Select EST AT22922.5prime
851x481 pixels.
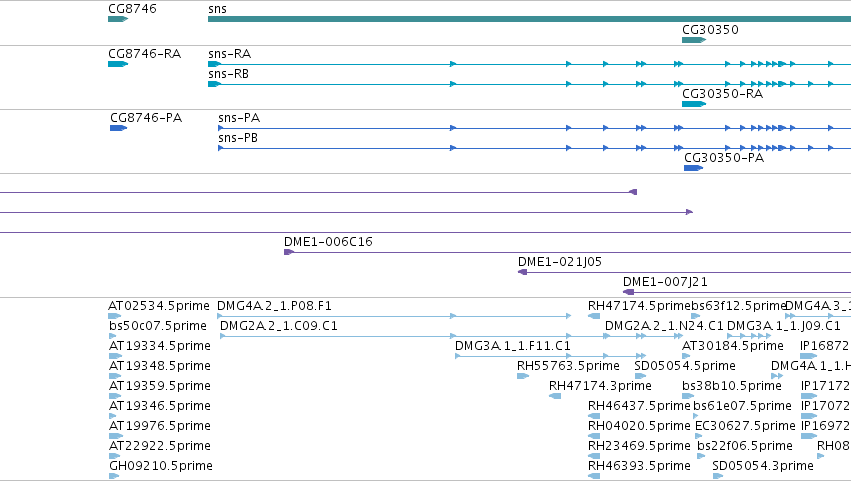[160, 446]
